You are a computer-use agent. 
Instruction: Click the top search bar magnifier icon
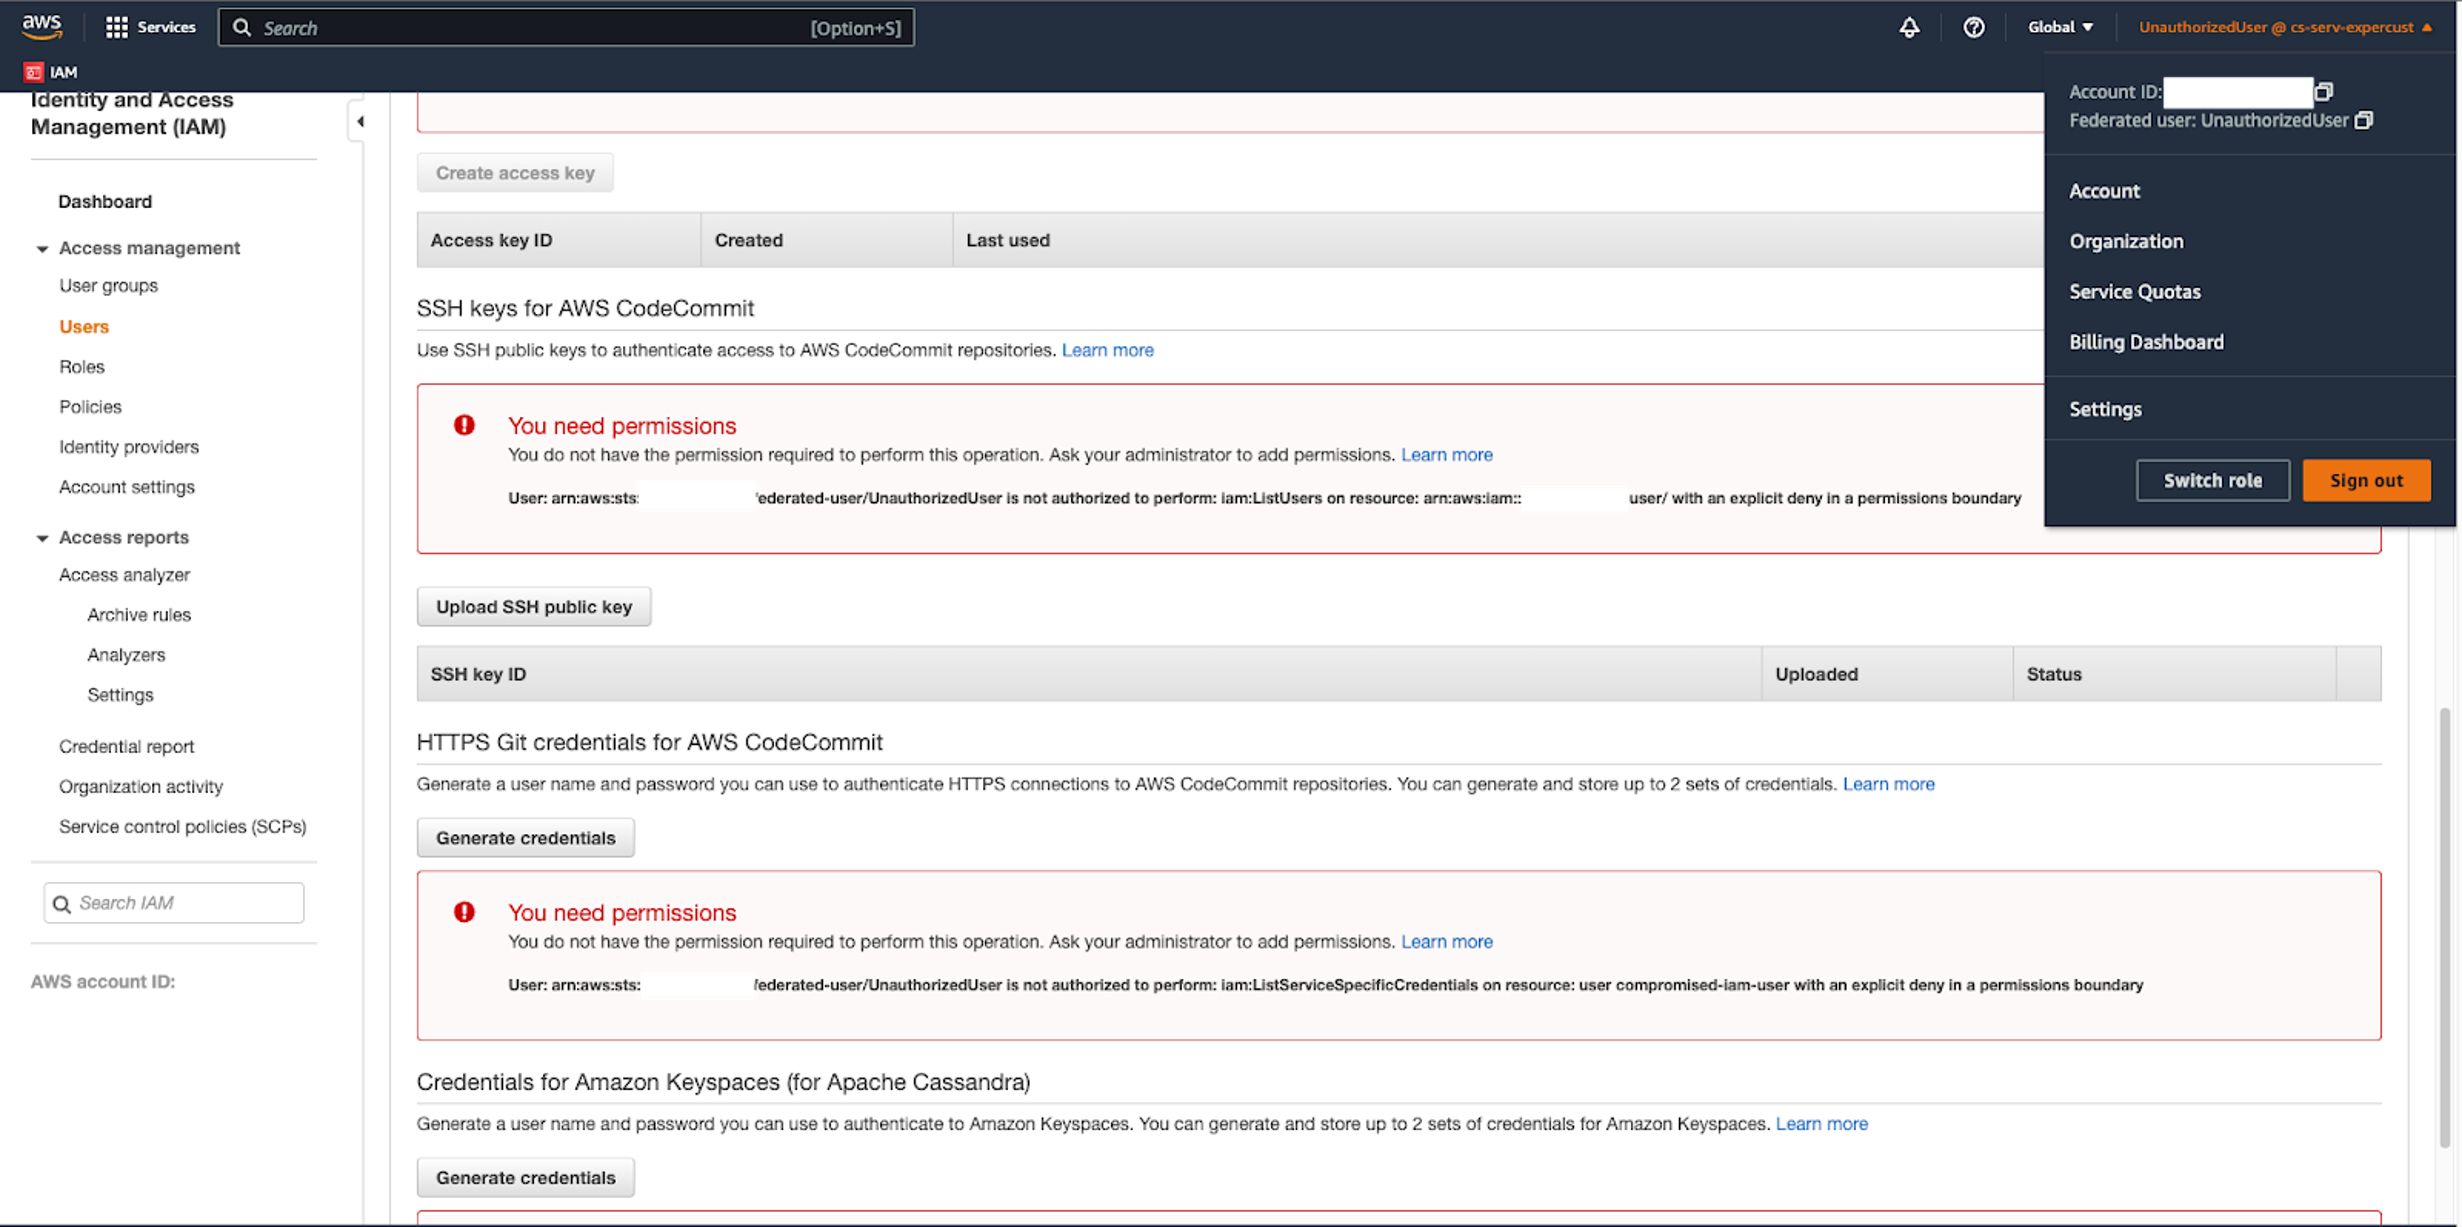click(241, 27)
